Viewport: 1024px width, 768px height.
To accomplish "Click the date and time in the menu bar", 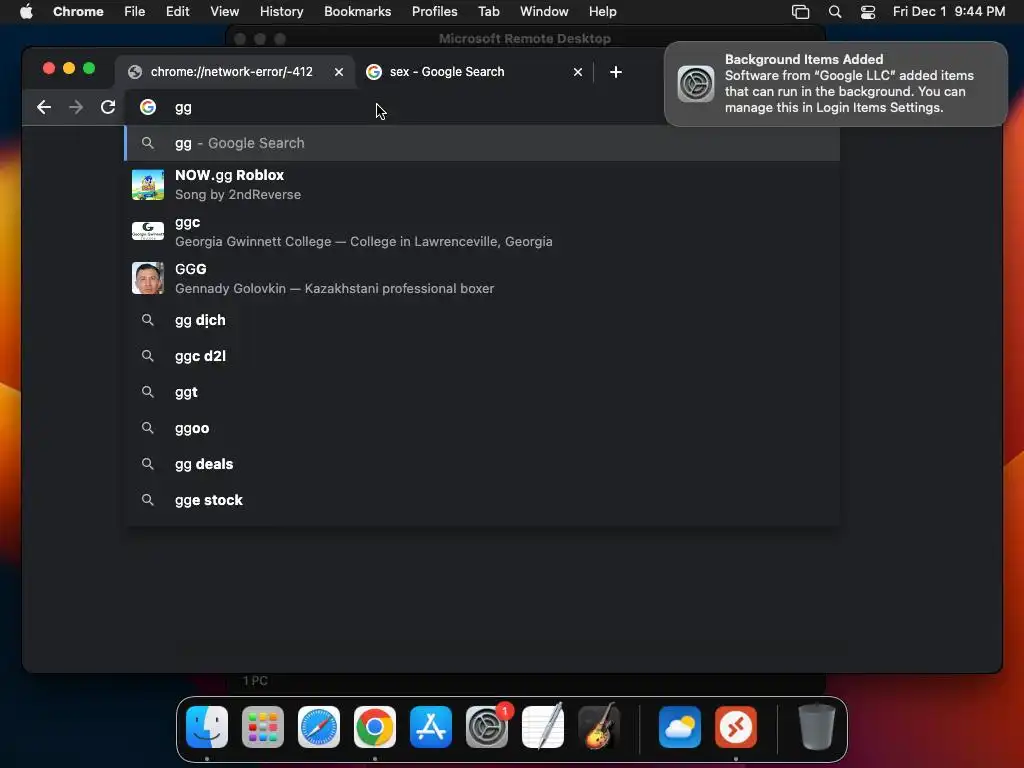I will tap(949, 12).
